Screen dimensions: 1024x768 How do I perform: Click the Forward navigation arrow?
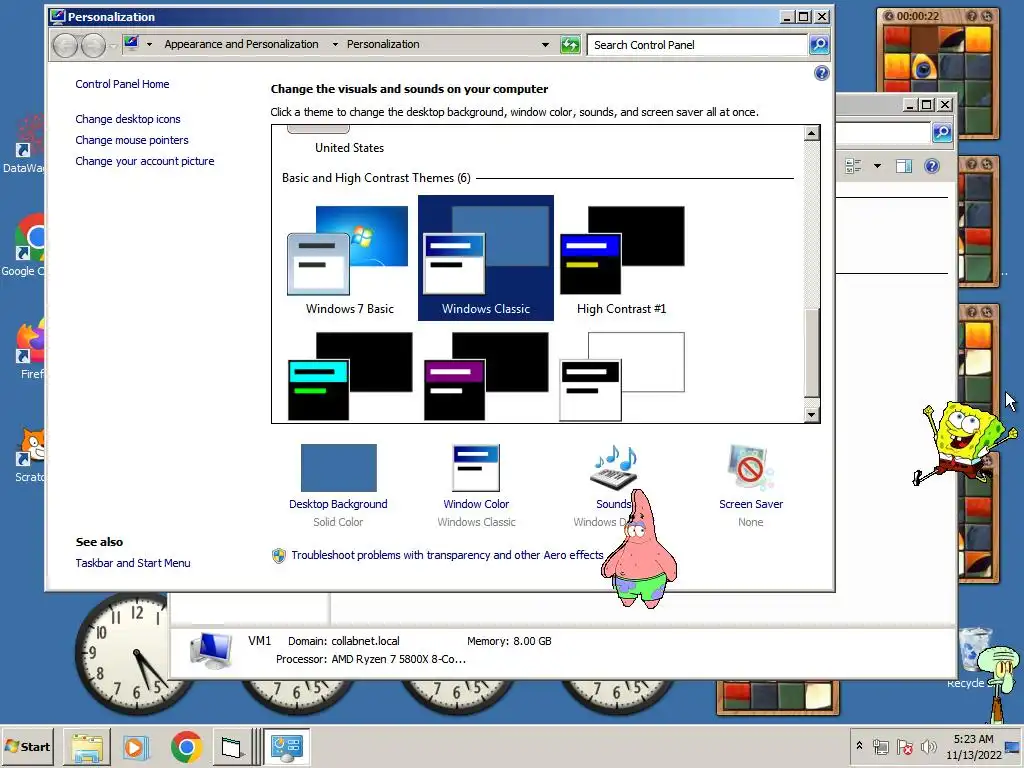coord(93,45)
